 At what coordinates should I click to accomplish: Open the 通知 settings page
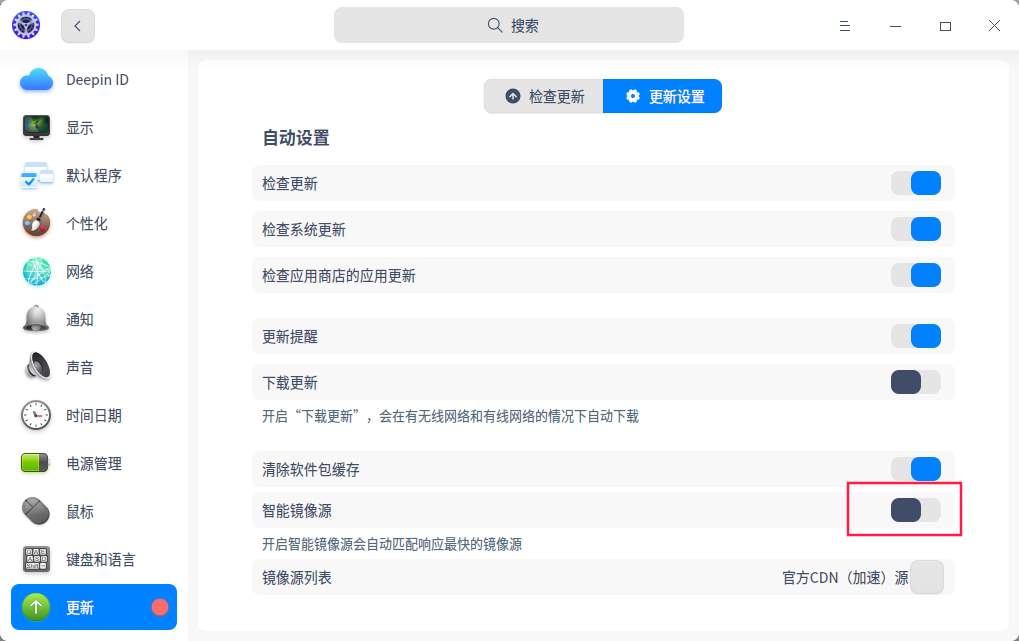click(94, 319)
